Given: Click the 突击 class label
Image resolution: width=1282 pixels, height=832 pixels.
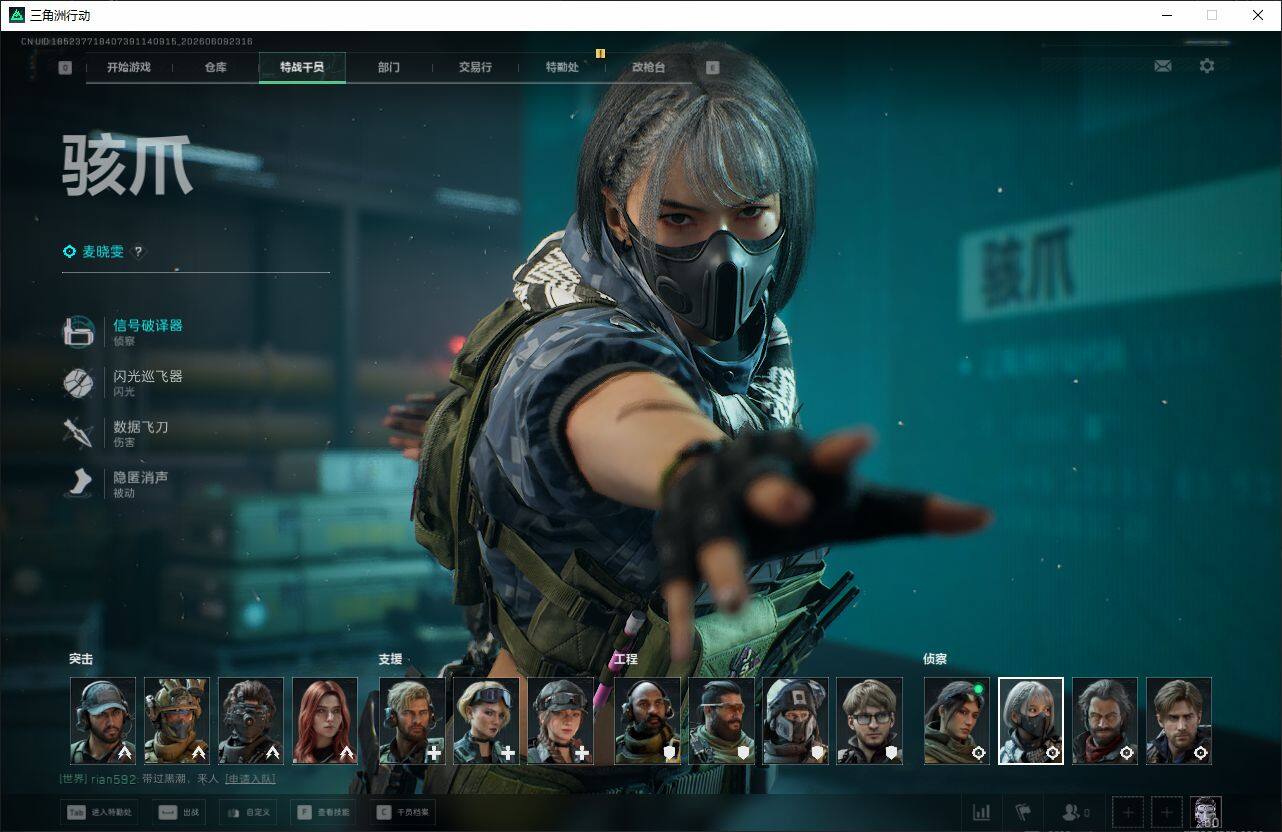Looking at the screenshot, I should point(81,659).
